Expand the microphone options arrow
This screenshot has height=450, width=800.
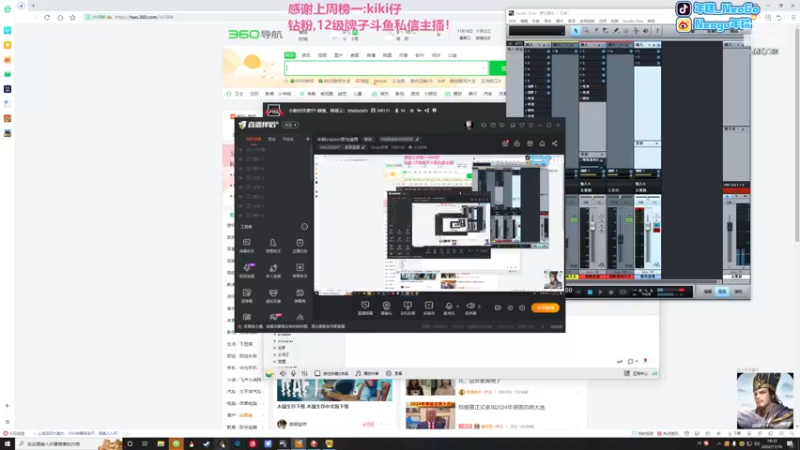pos(457,307)
